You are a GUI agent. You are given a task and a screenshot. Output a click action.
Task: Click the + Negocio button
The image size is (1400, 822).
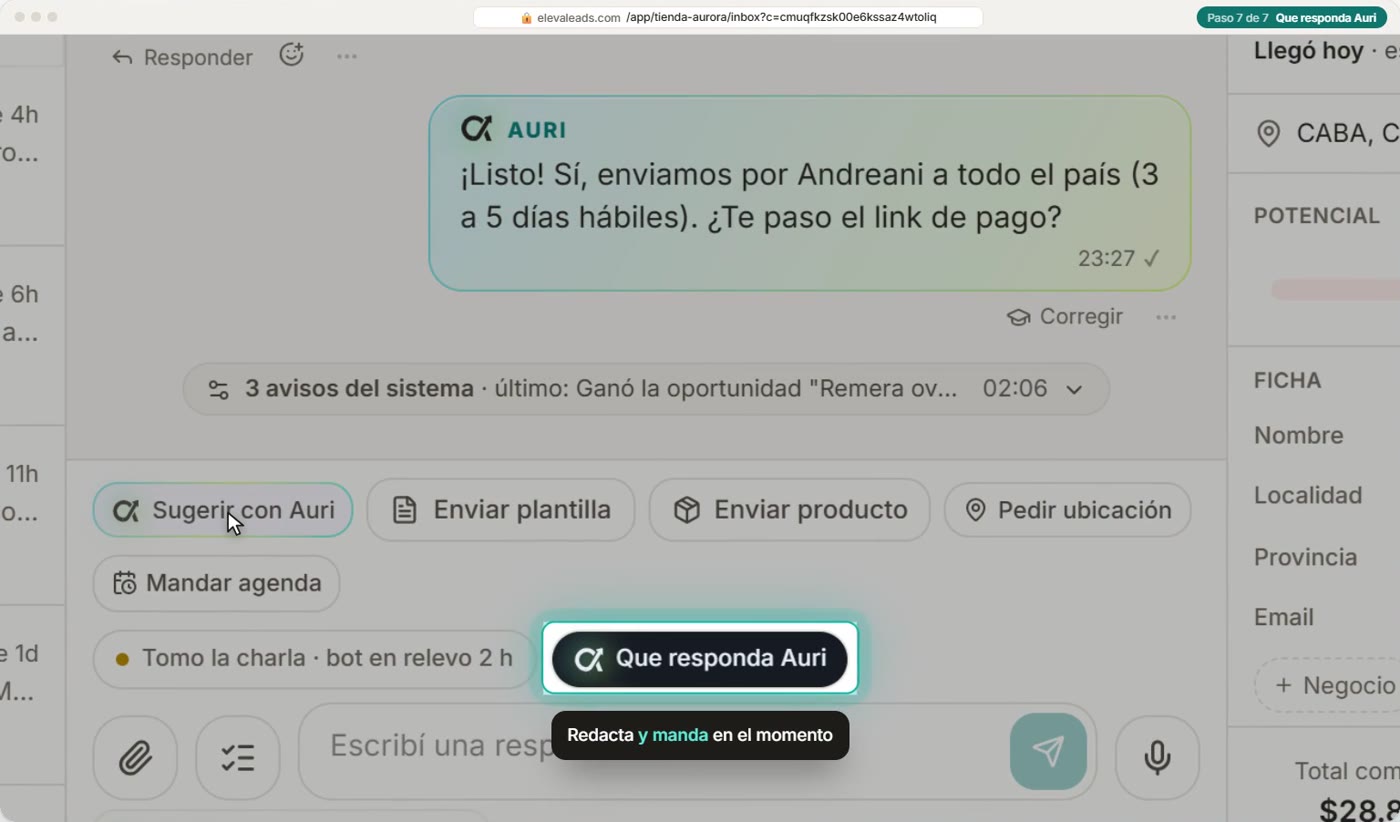coord(1328,685)
